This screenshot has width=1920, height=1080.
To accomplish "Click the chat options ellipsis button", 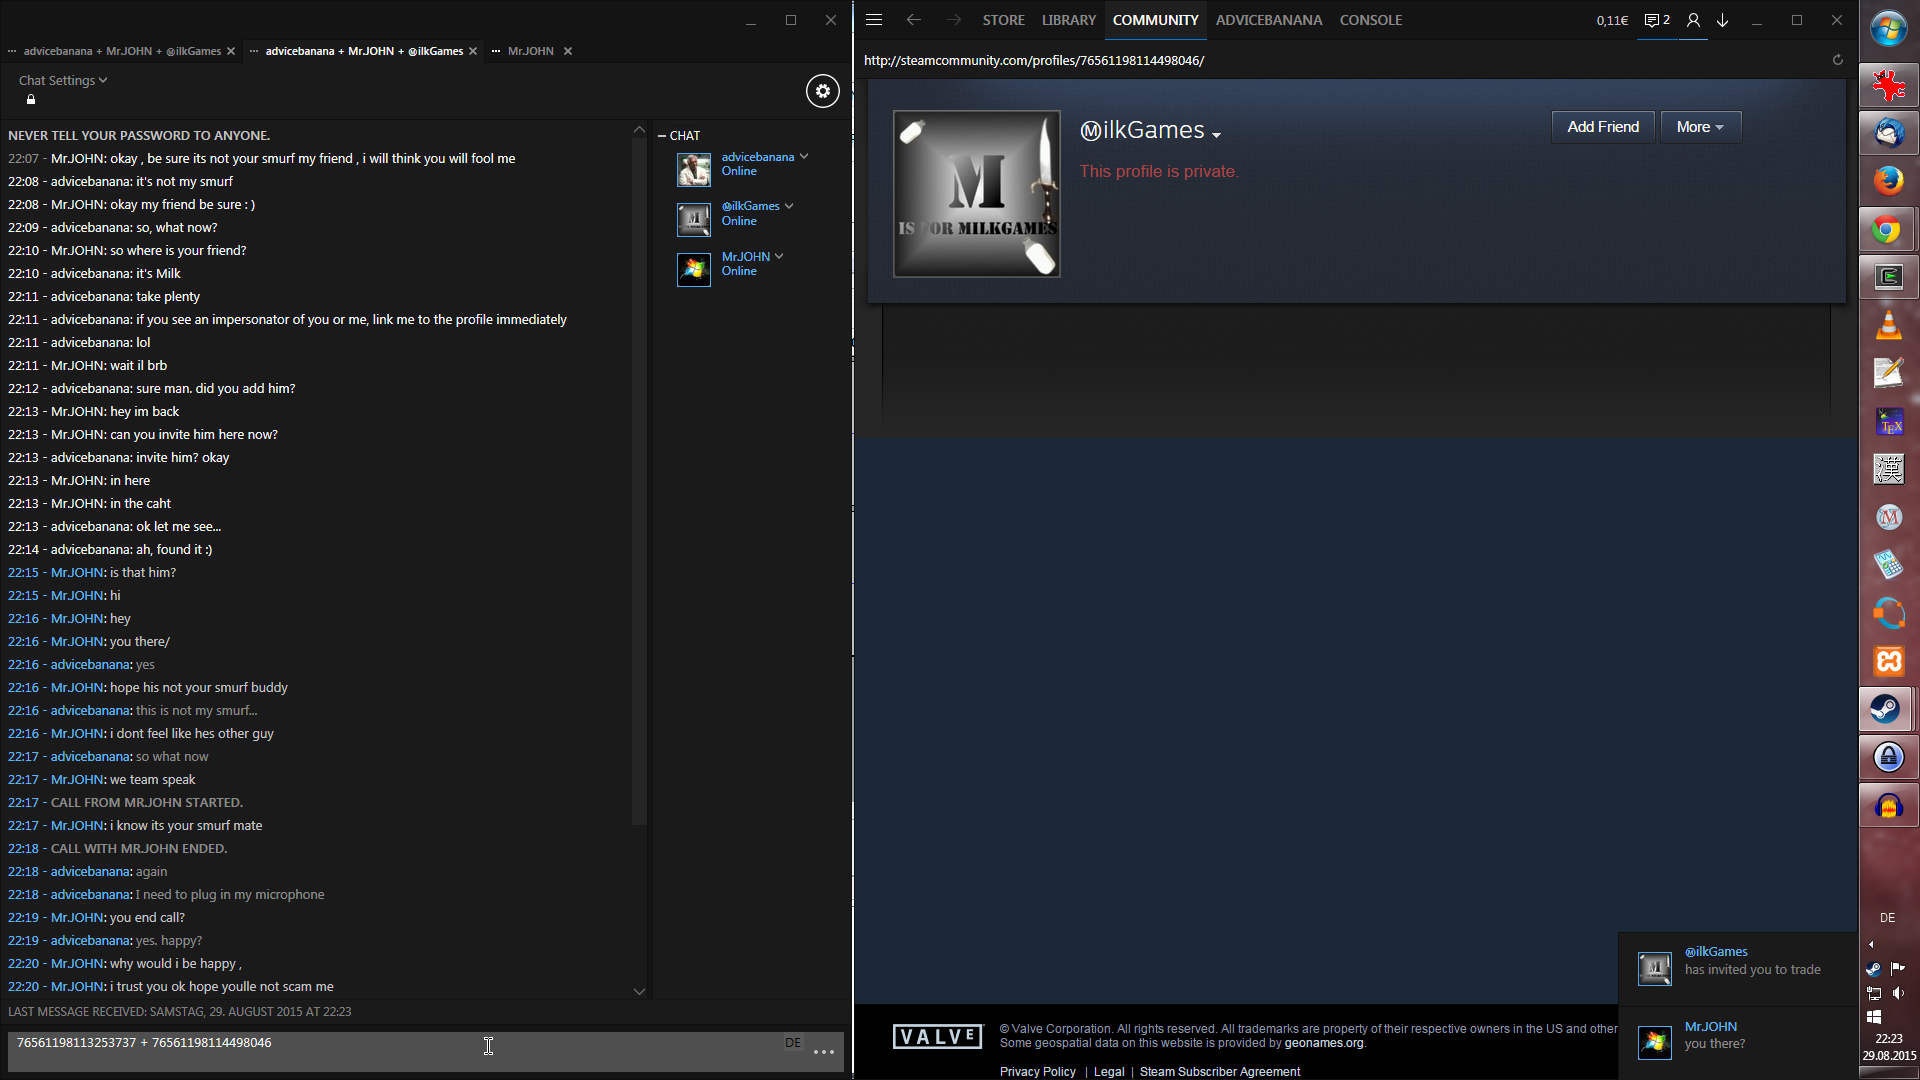I will [824, 1052].
